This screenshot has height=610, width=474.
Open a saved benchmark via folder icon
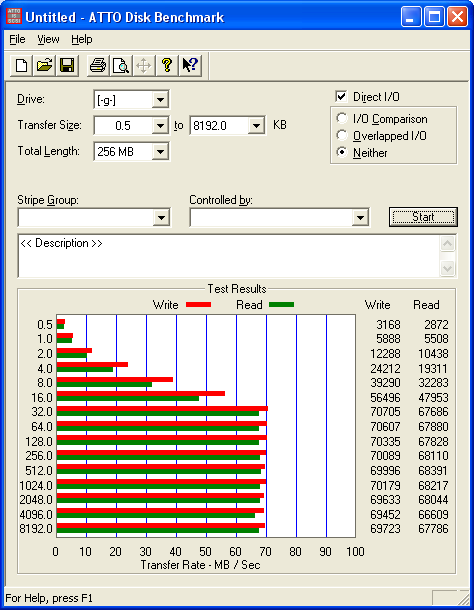(44, 65)
